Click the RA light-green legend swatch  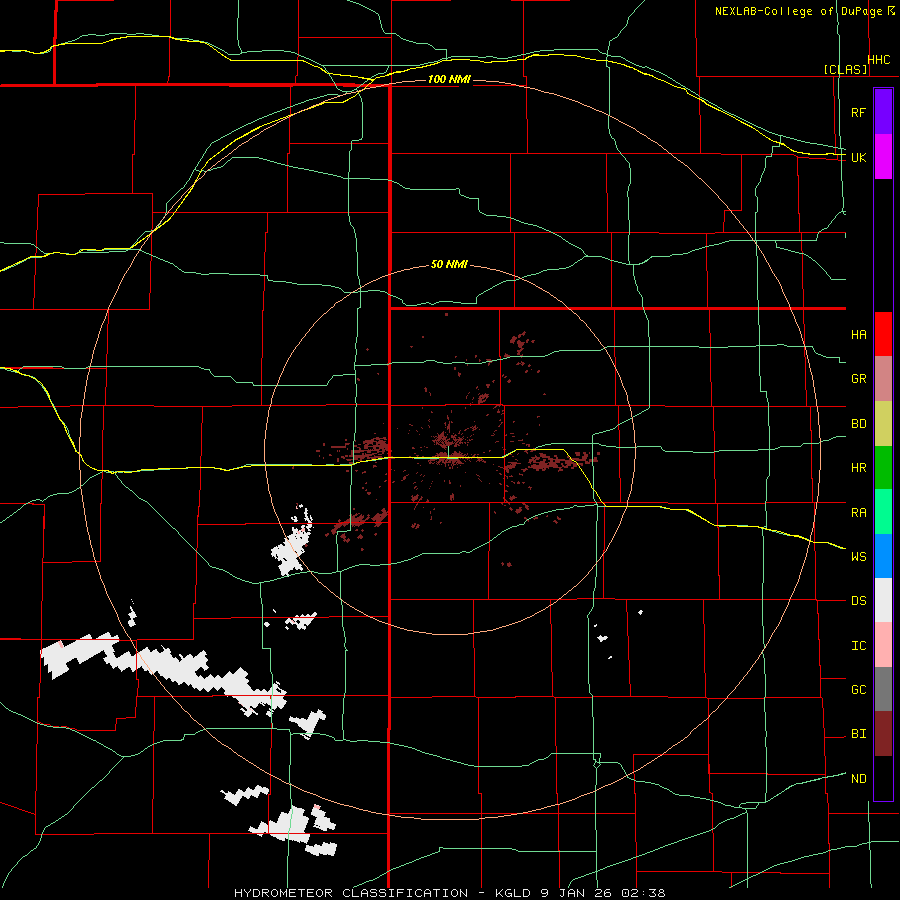click(883, 512)
